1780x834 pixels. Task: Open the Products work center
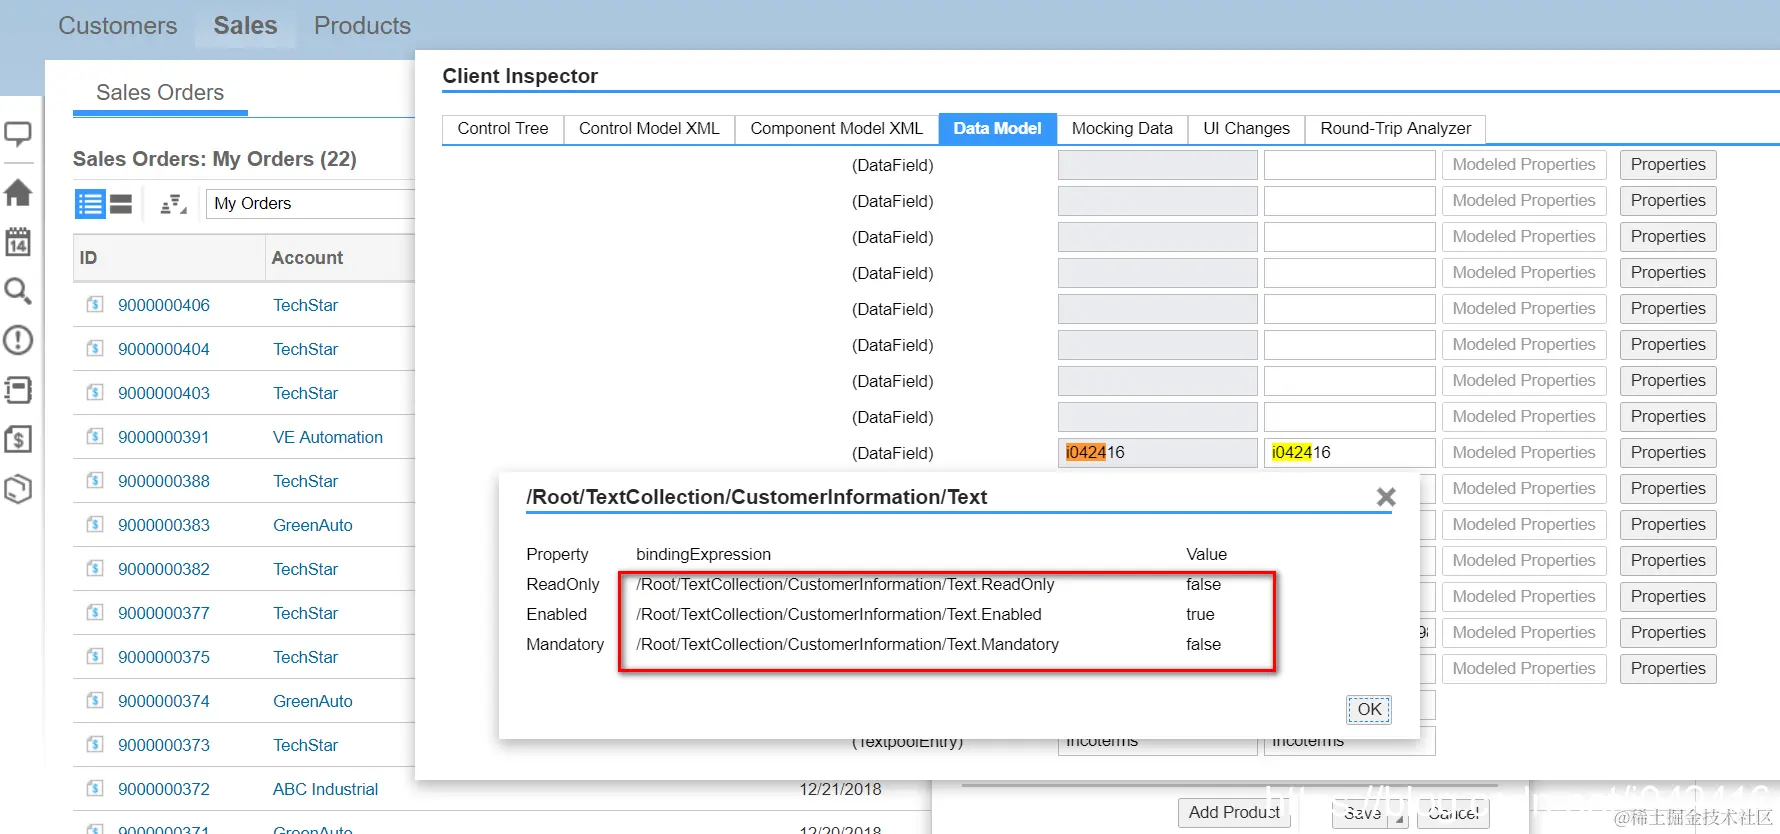362,26
